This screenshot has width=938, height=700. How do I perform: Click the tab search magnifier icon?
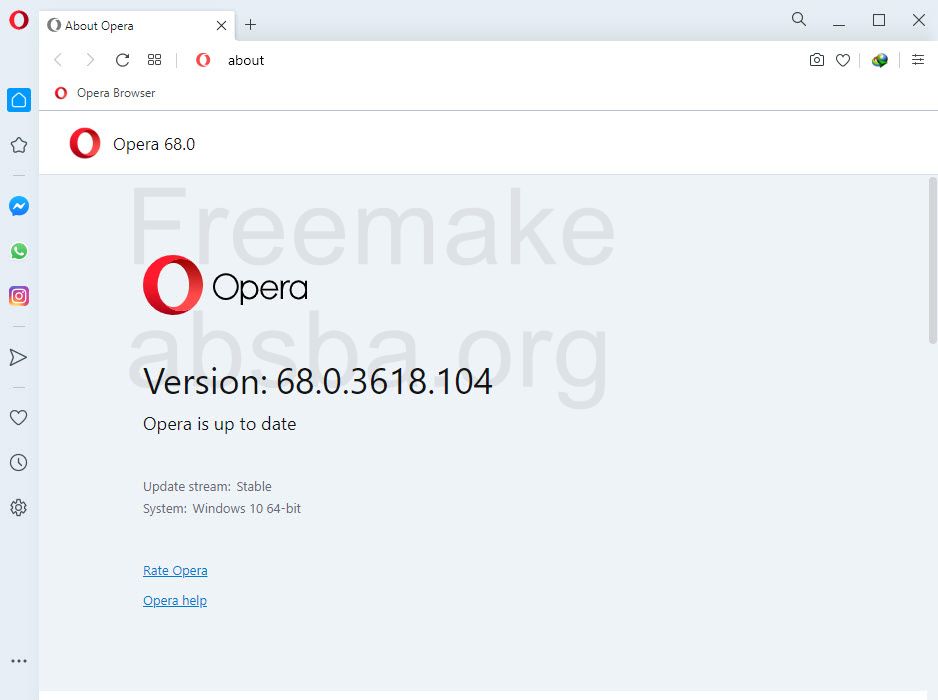(x=799, y=19)
